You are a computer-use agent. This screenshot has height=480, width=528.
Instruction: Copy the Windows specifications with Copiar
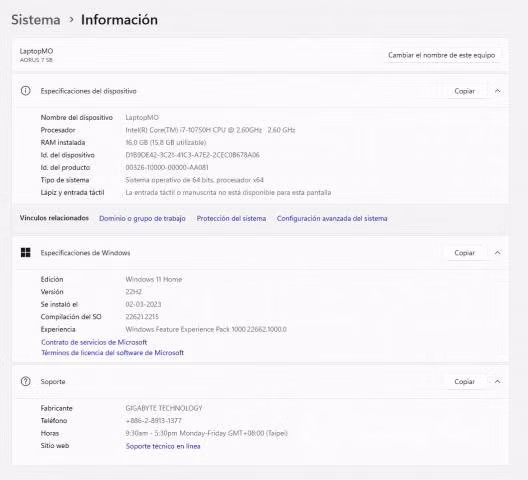click(x=465, y=253)
